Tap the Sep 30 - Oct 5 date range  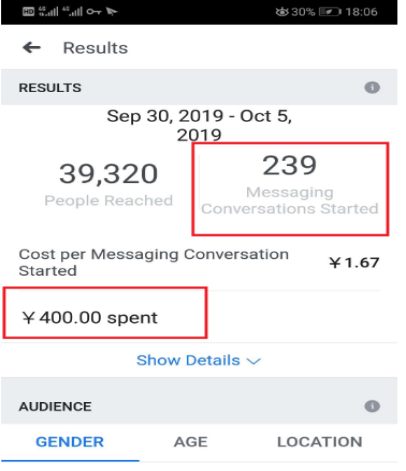(x=199, y=125)
